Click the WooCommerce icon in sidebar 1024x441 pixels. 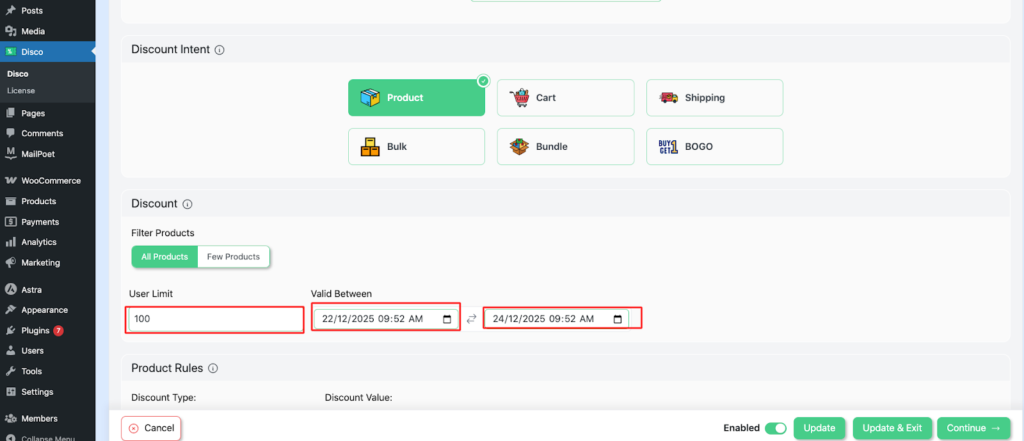[10, 181]
